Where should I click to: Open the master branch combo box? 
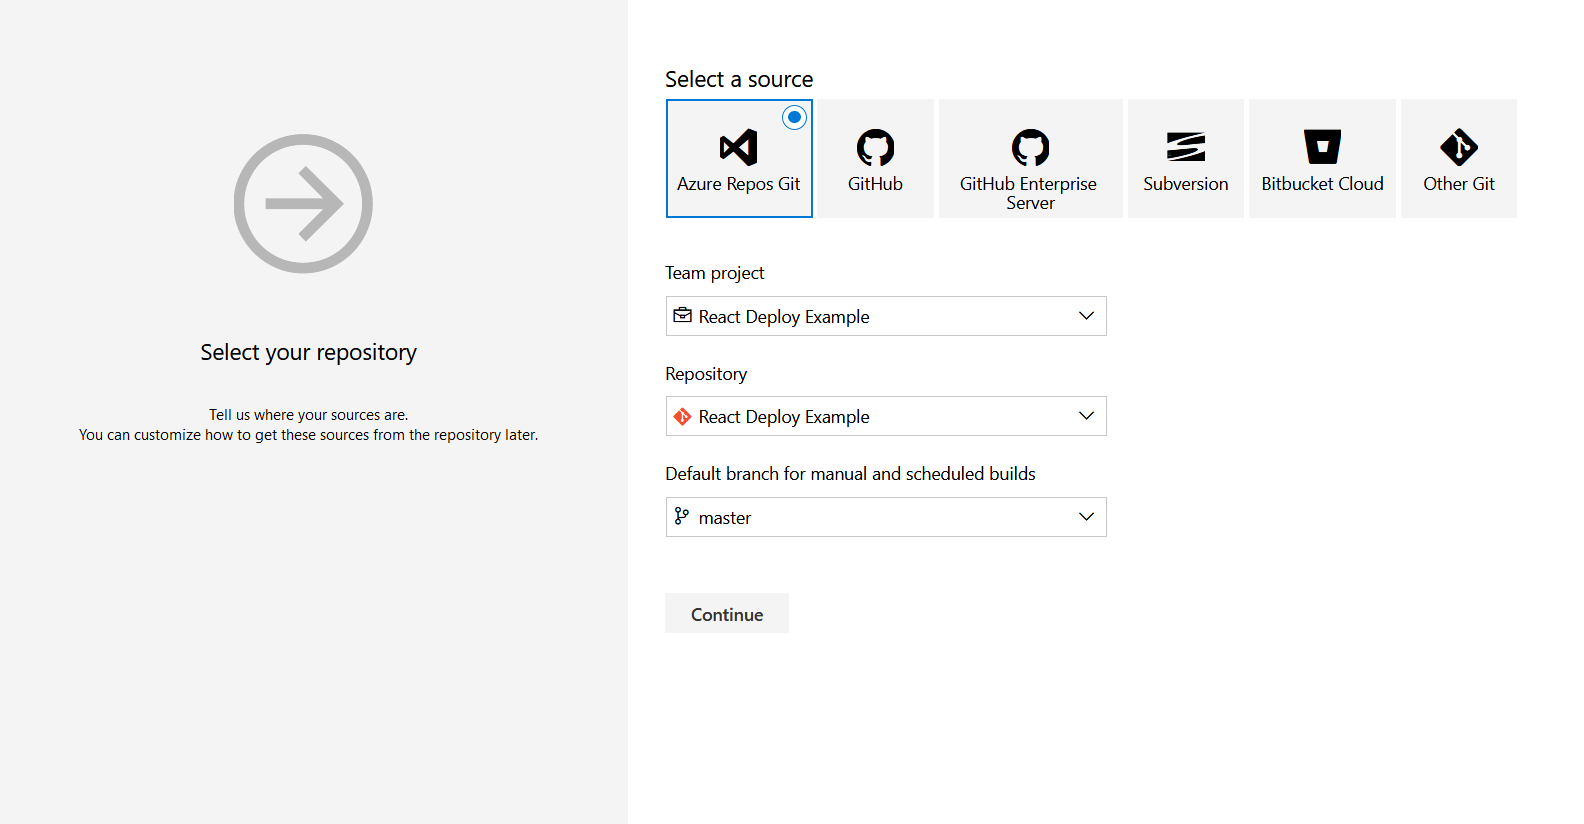click(886, 517)
